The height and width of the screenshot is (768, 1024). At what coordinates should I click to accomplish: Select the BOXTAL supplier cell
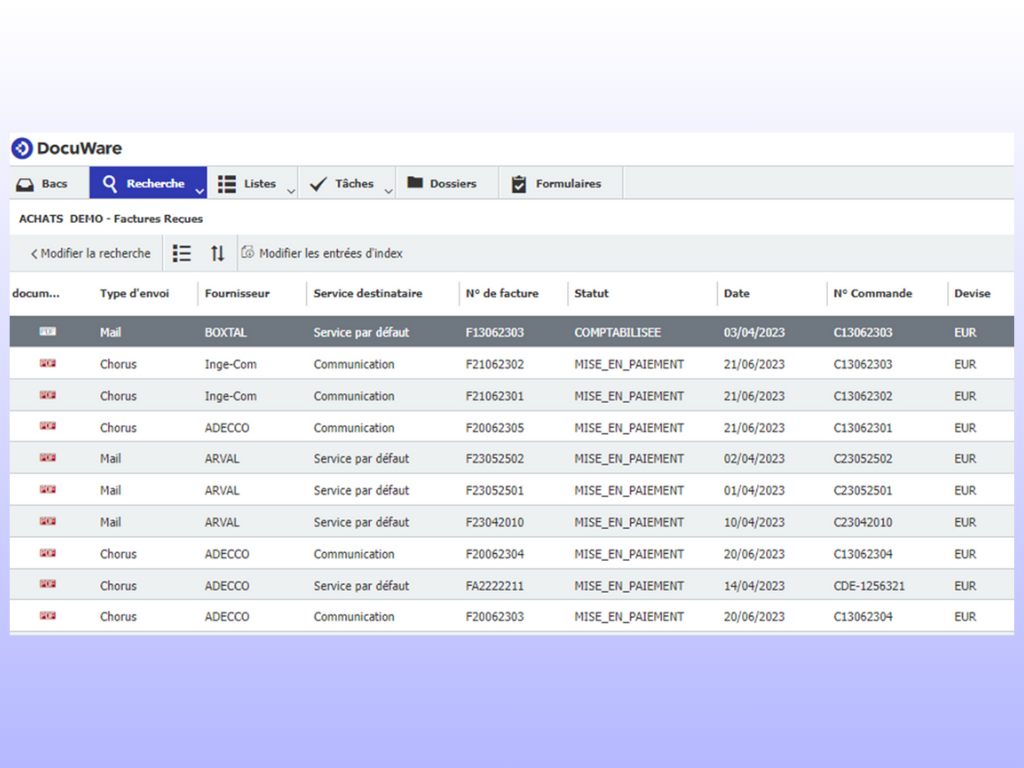point(225,332)
